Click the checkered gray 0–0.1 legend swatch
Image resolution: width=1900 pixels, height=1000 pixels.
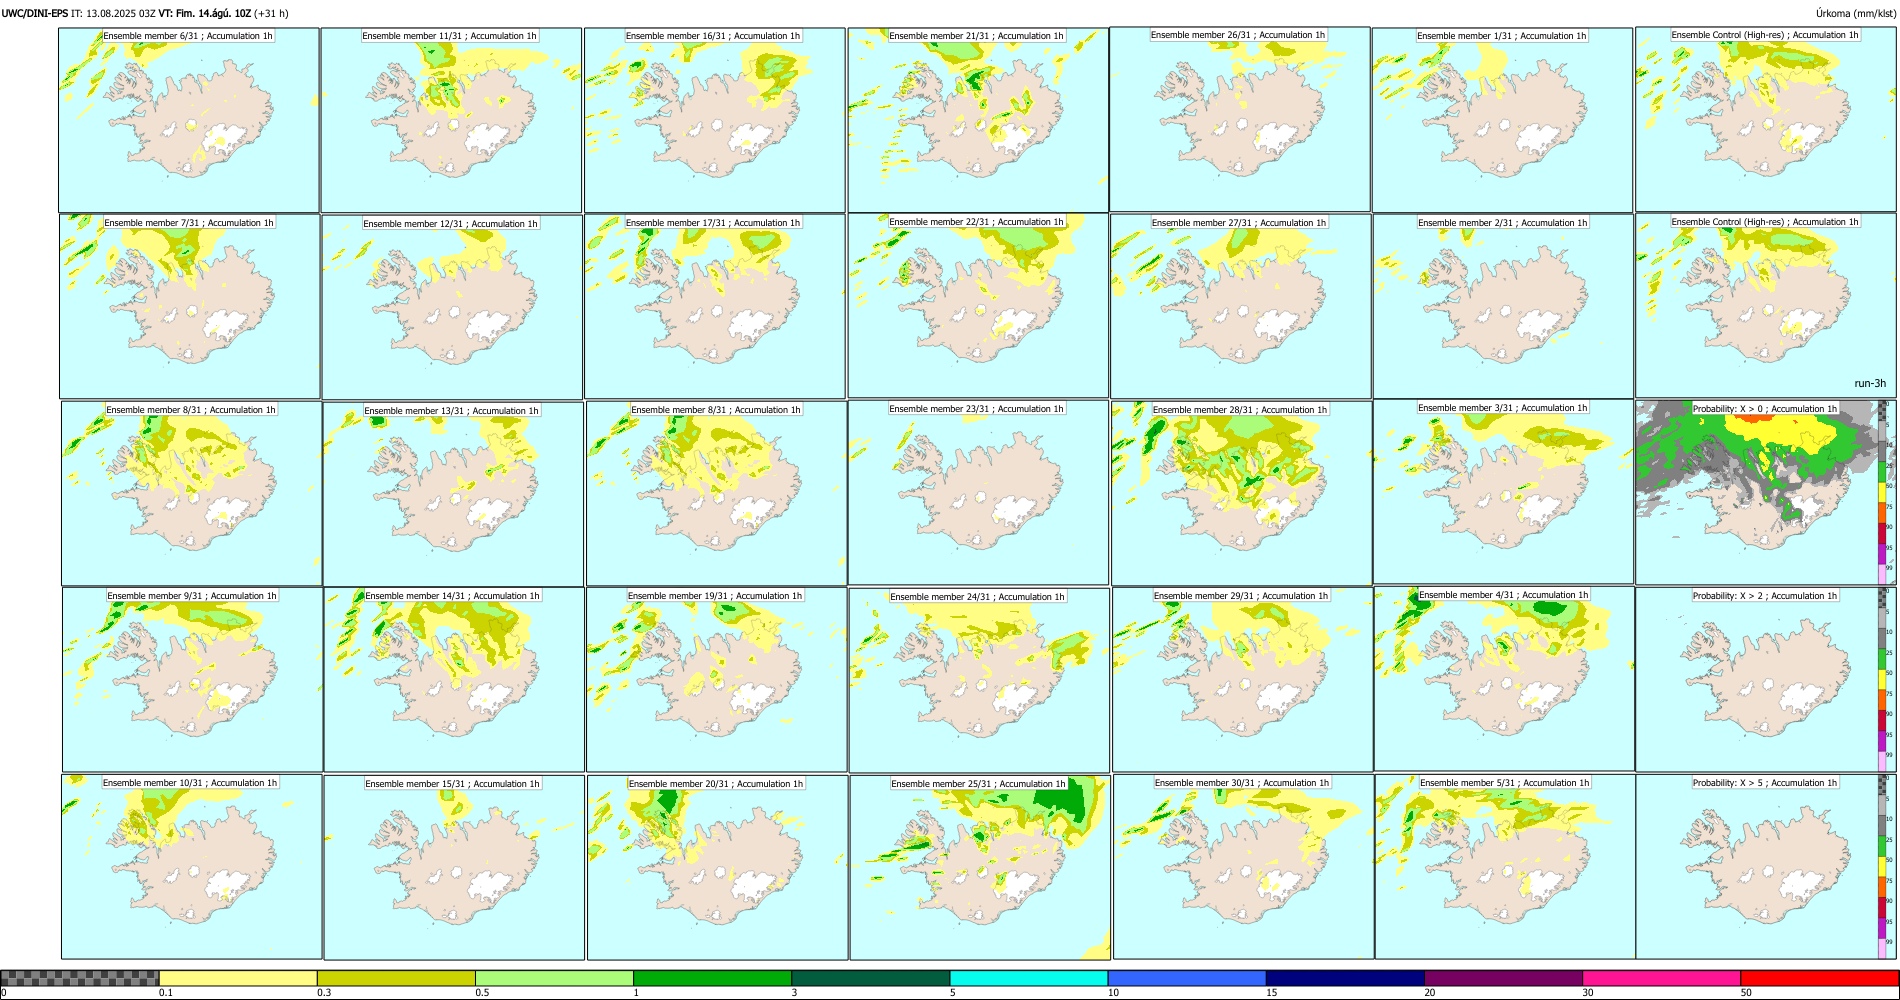click(80, 978)
